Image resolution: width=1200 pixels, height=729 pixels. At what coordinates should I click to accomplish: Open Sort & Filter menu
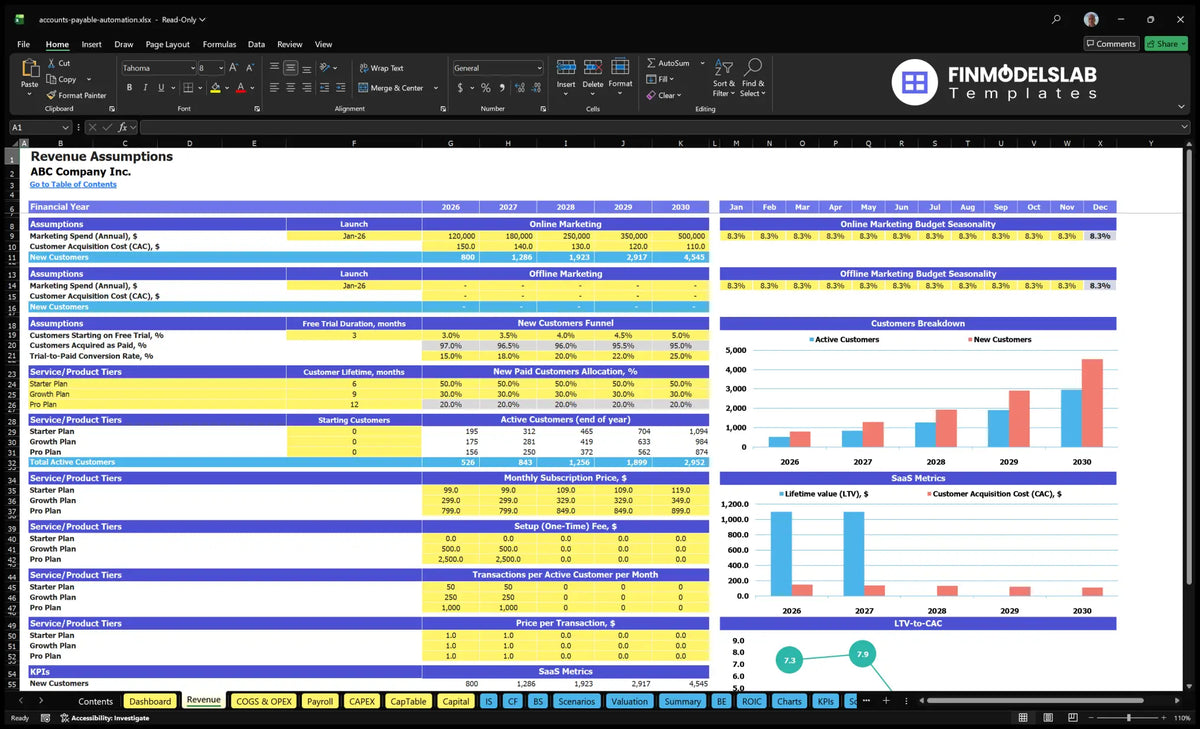(724, 77)
